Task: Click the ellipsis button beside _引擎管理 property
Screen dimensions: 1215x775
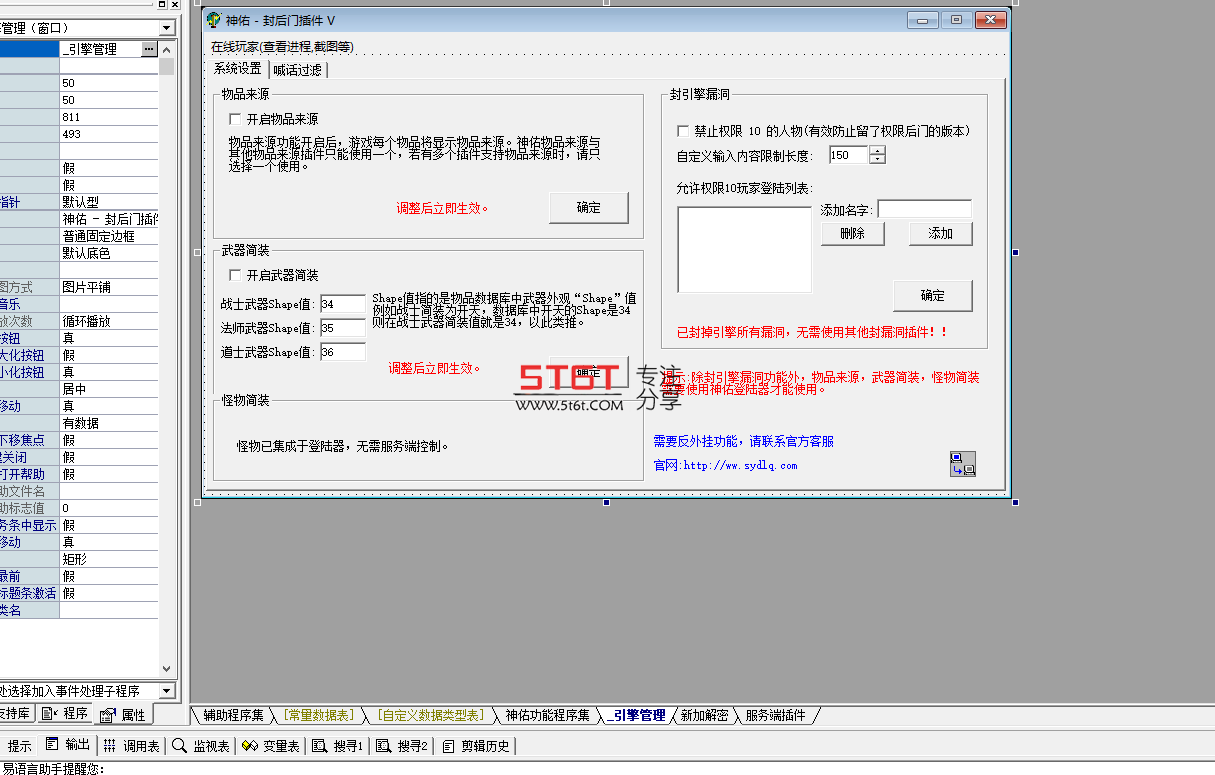Action: click(149, 48)
